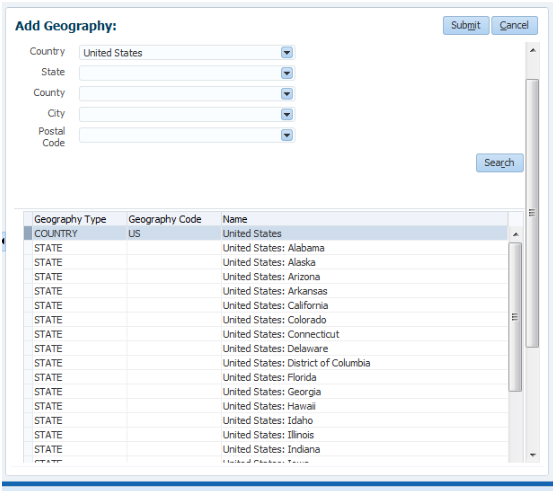Expand the State dropdown arrow
This screenshot has height=493, width=555.
(x=287, y=73)
